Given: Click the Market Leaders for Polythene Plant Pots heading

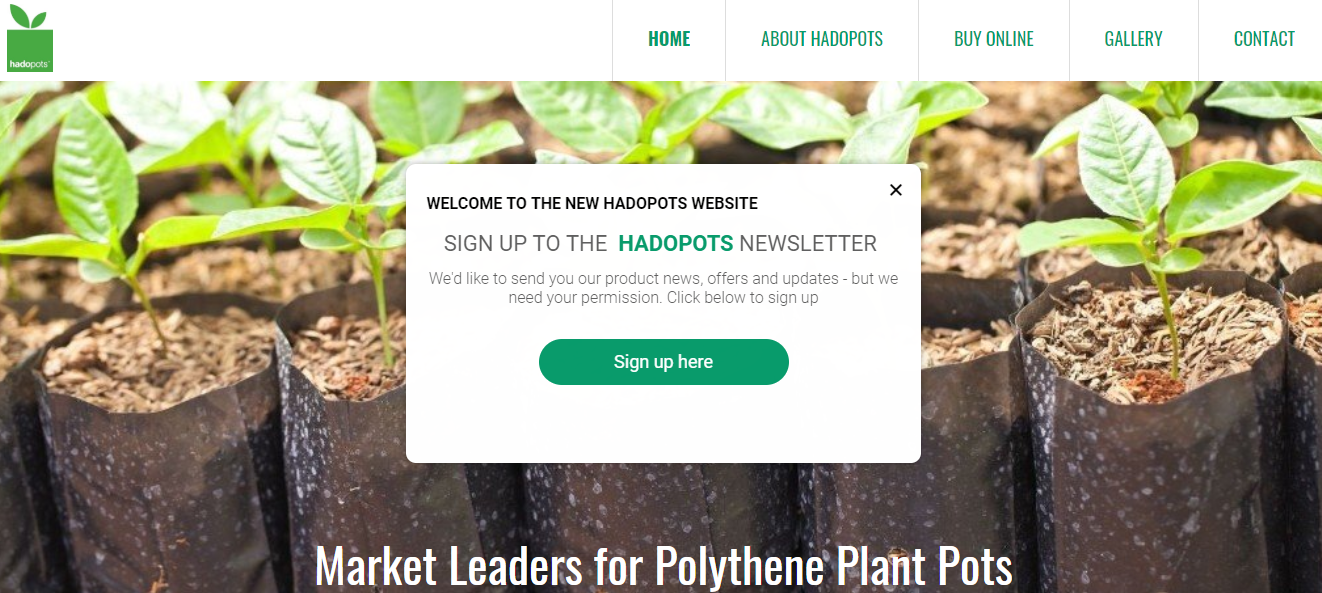Looking at the screenshot, I should 664,566.
